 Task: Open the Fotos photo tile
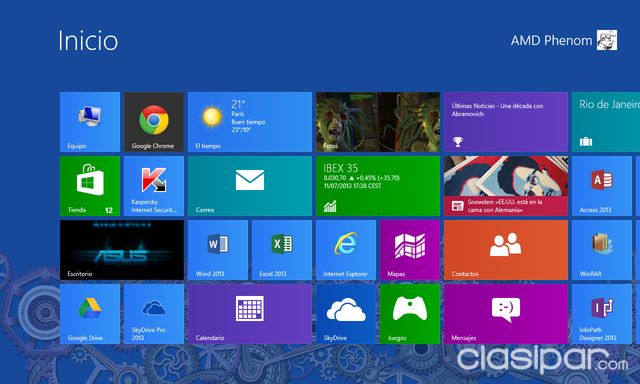(378, 122)
